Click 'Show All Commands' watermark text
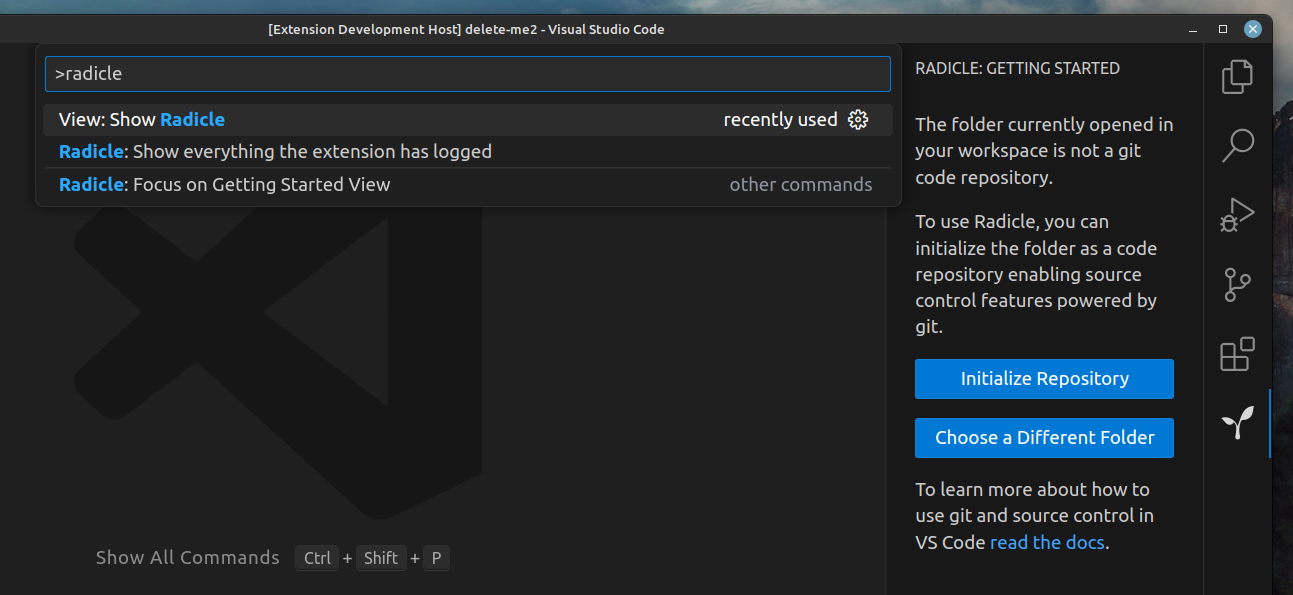Viewport: 1293px width, 595px height. coord(187,557)
